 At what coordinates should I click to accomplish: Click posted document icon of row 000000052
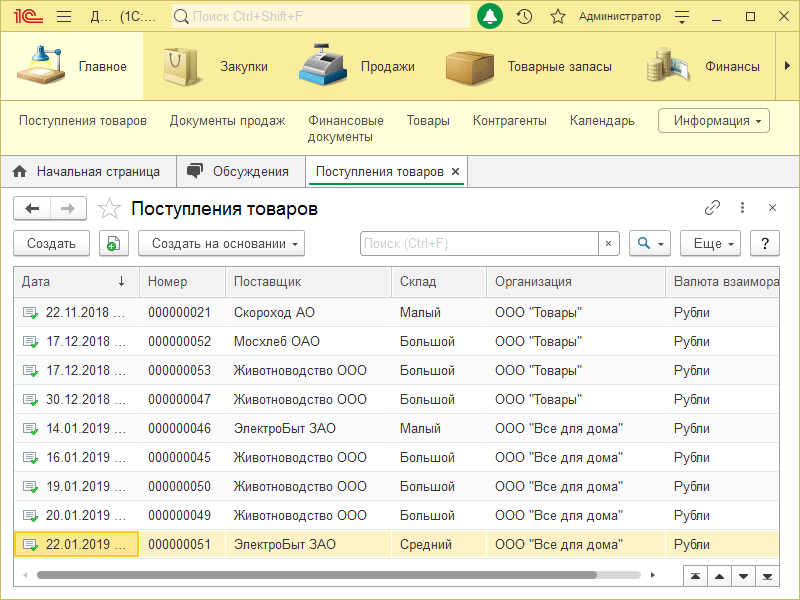point(31,341)
